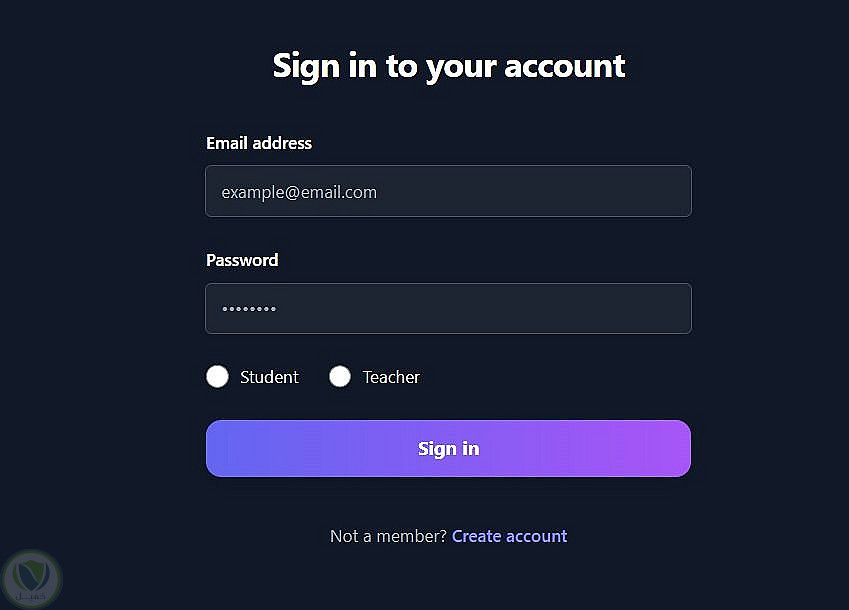Screen dimensions: 849x610
Task: Click the "Teacher" label text
Action: (x=391, y=377)
